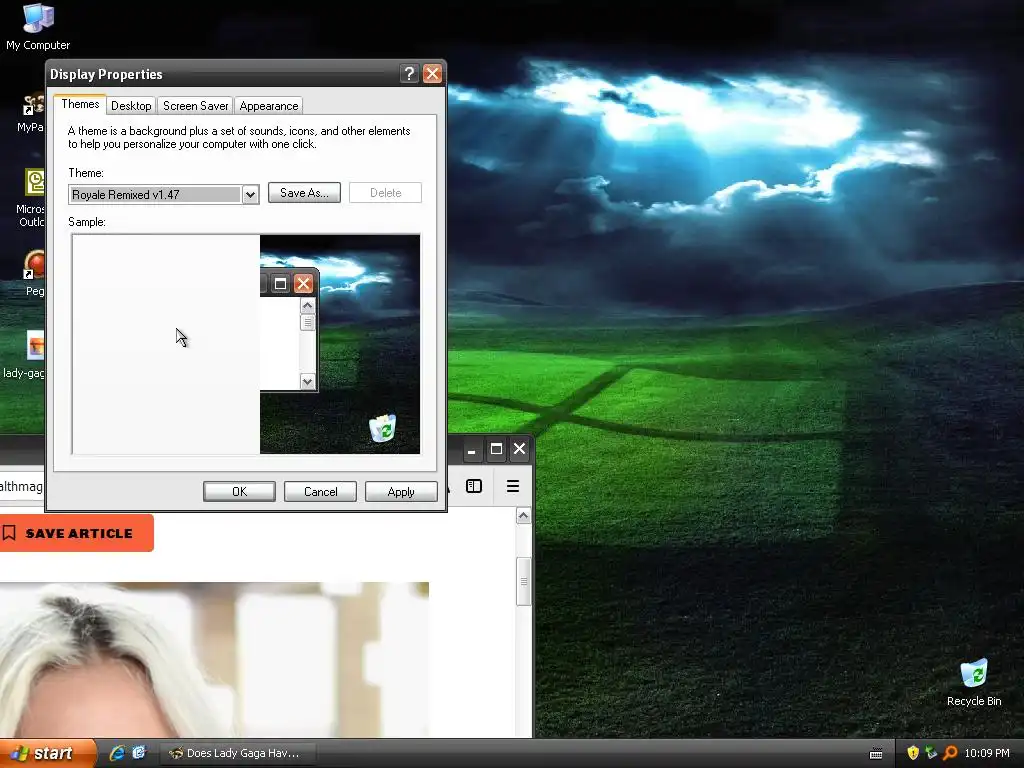Viewport: 1024px width, 768px height.
Task: Click Save As button for theme
Action: coord(304,193)
